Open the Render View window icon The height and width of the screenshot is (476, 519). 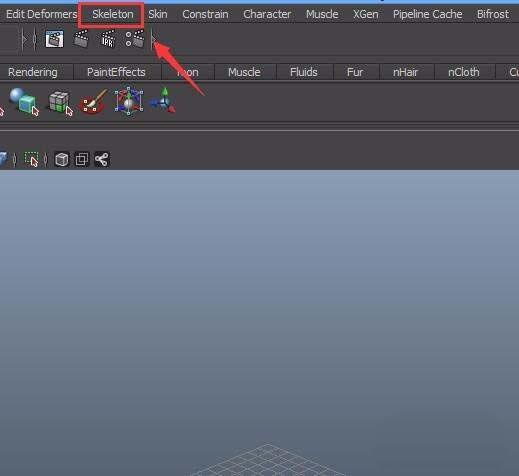click(x=54, y=39)
